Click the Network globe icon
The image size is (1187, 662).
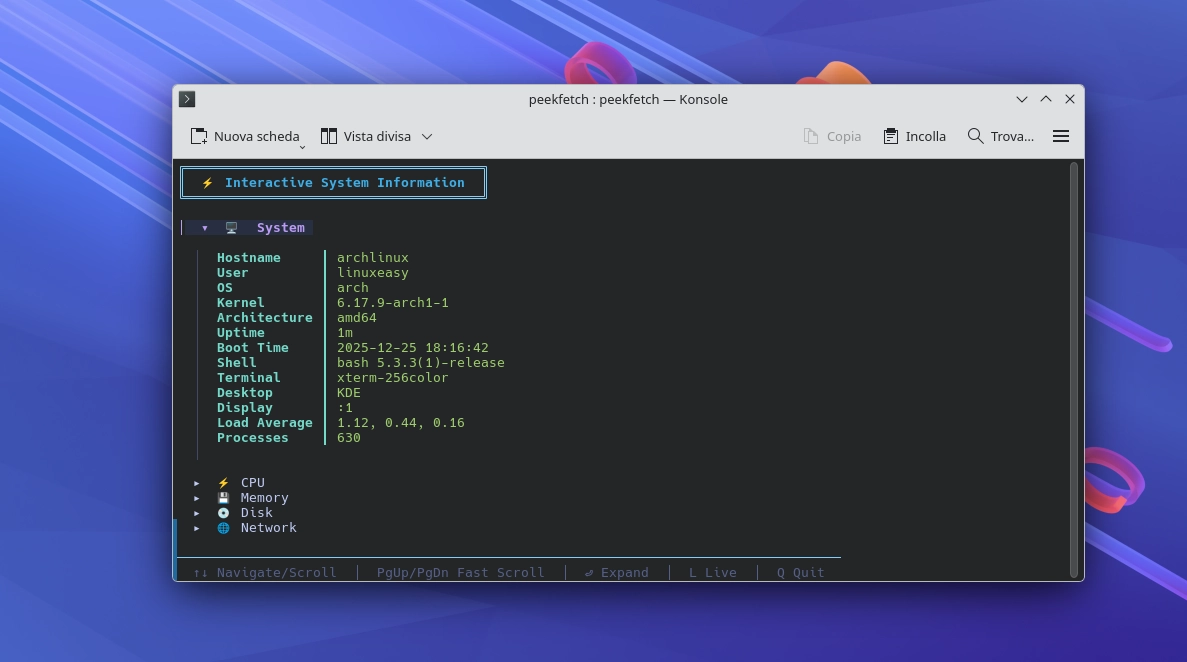223,527
